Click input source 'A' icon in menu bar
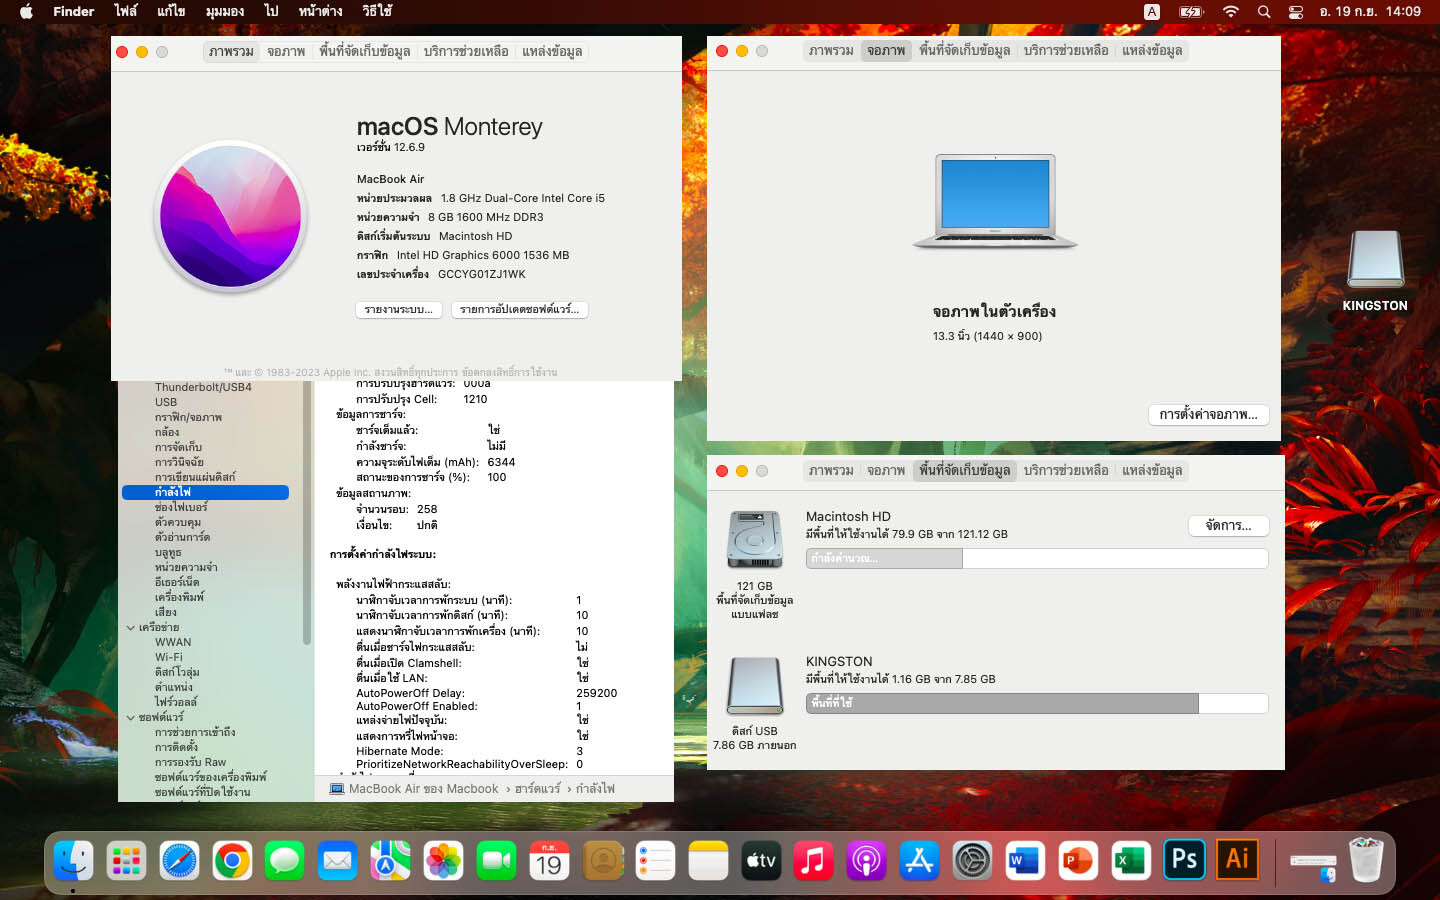 (1152, 12)
